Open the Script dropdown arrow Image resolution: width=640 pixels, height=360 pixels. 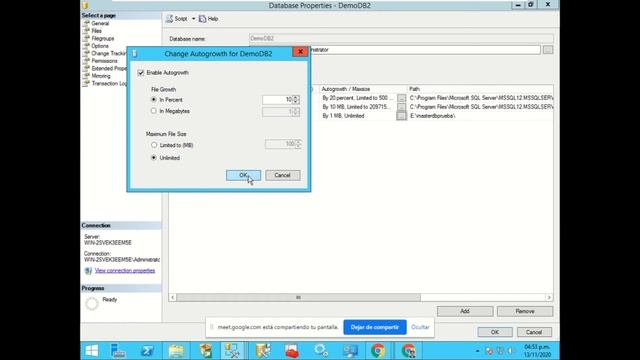(193, 19)
